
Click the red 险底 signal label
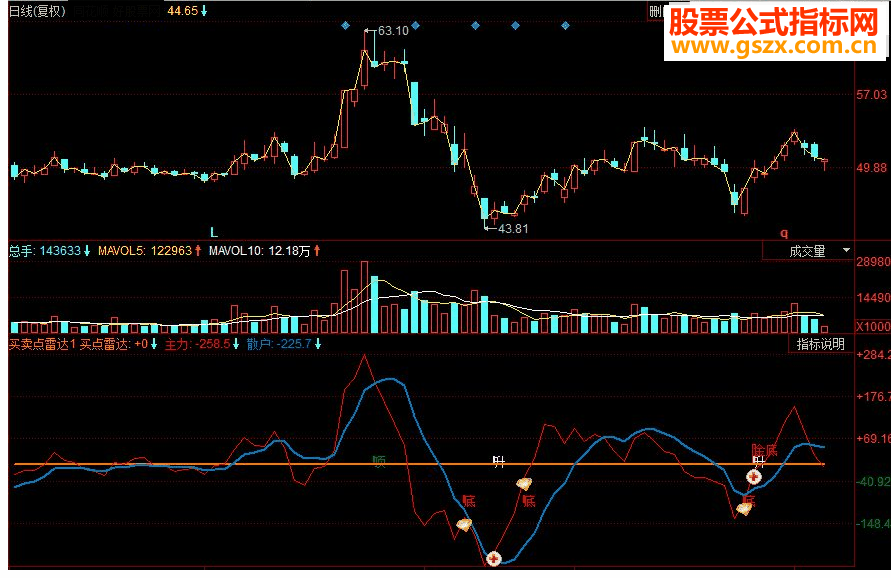(x=764, y=451)
